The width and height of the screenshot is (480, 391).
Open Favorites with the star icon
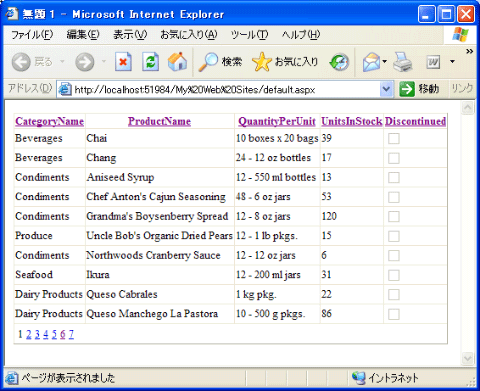point(262,62)
